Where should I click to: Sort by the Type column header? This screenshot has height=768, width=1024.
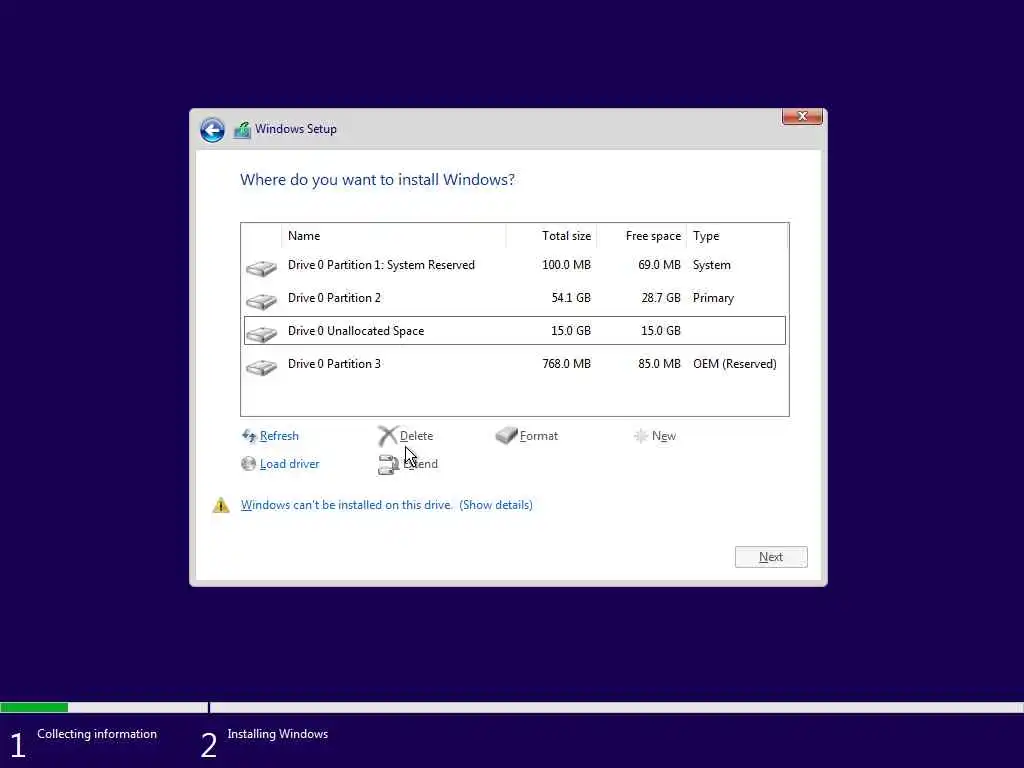click(x=737, y=236)
